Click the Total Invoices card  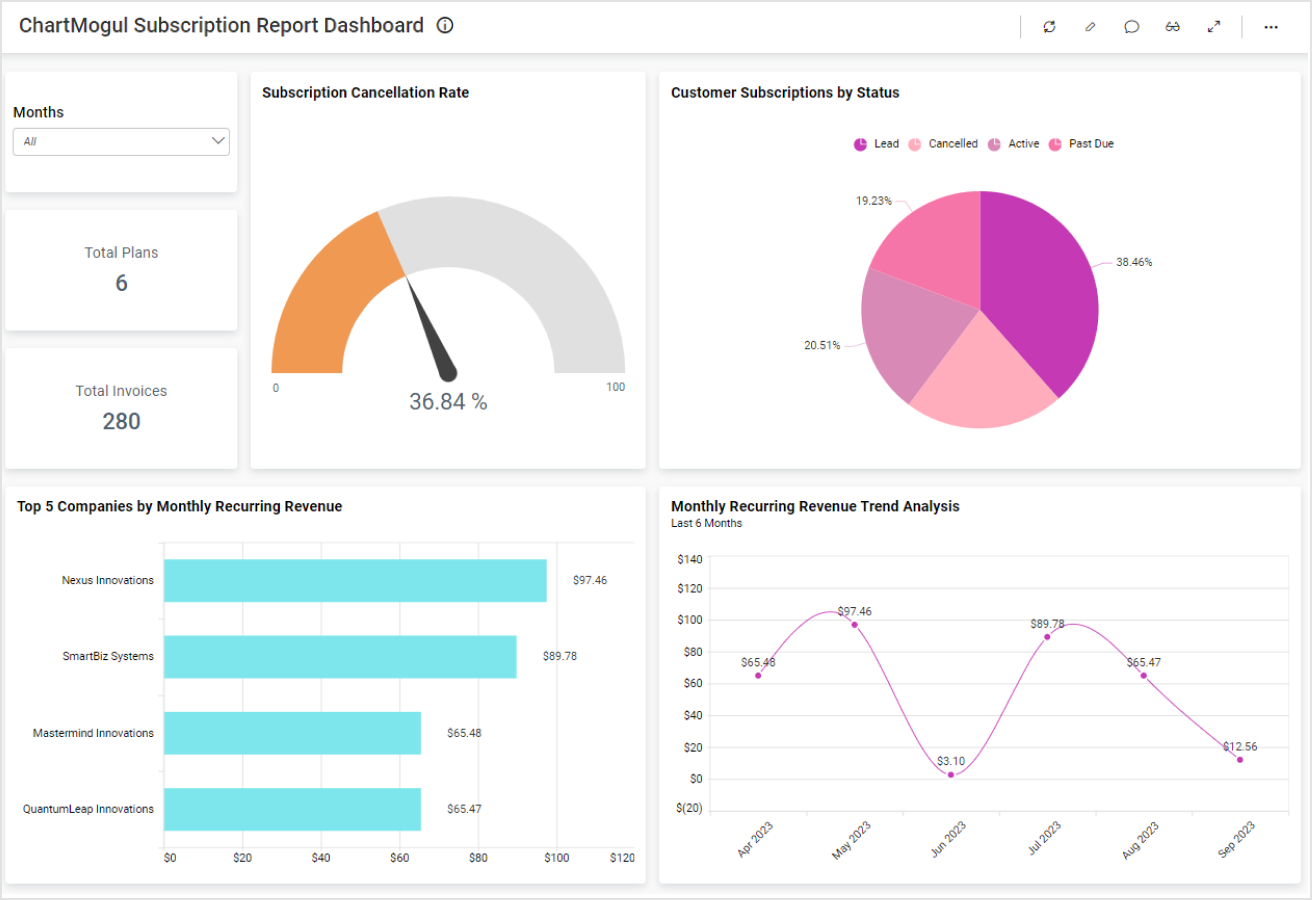pos(121,408)
